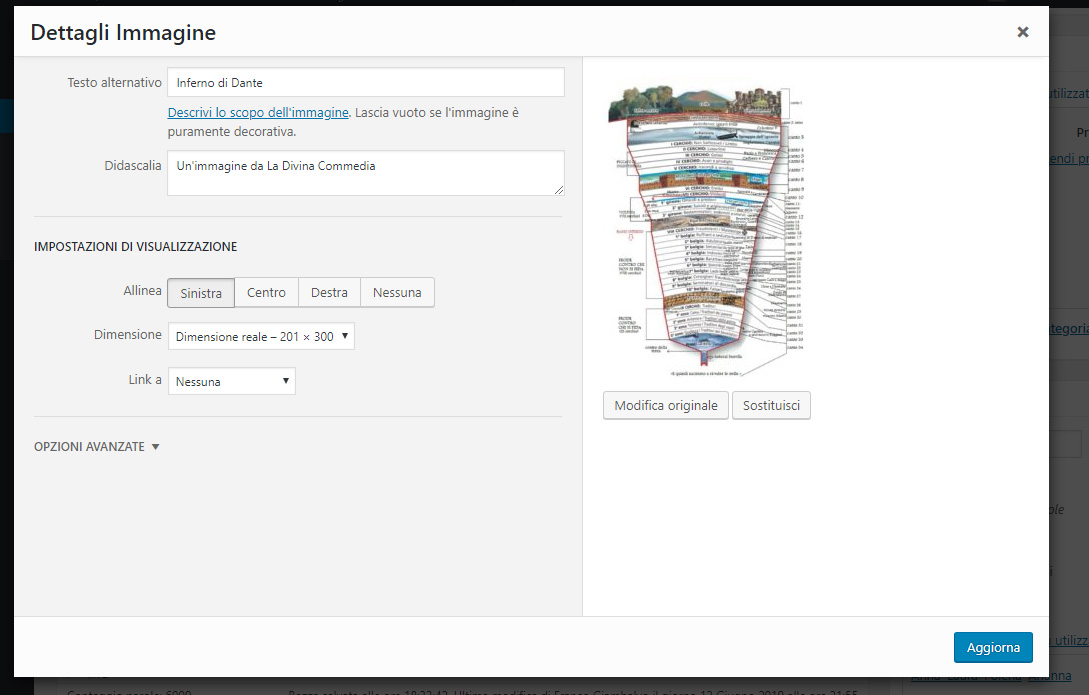Set alignment to Nessuna

pos(397,292)
